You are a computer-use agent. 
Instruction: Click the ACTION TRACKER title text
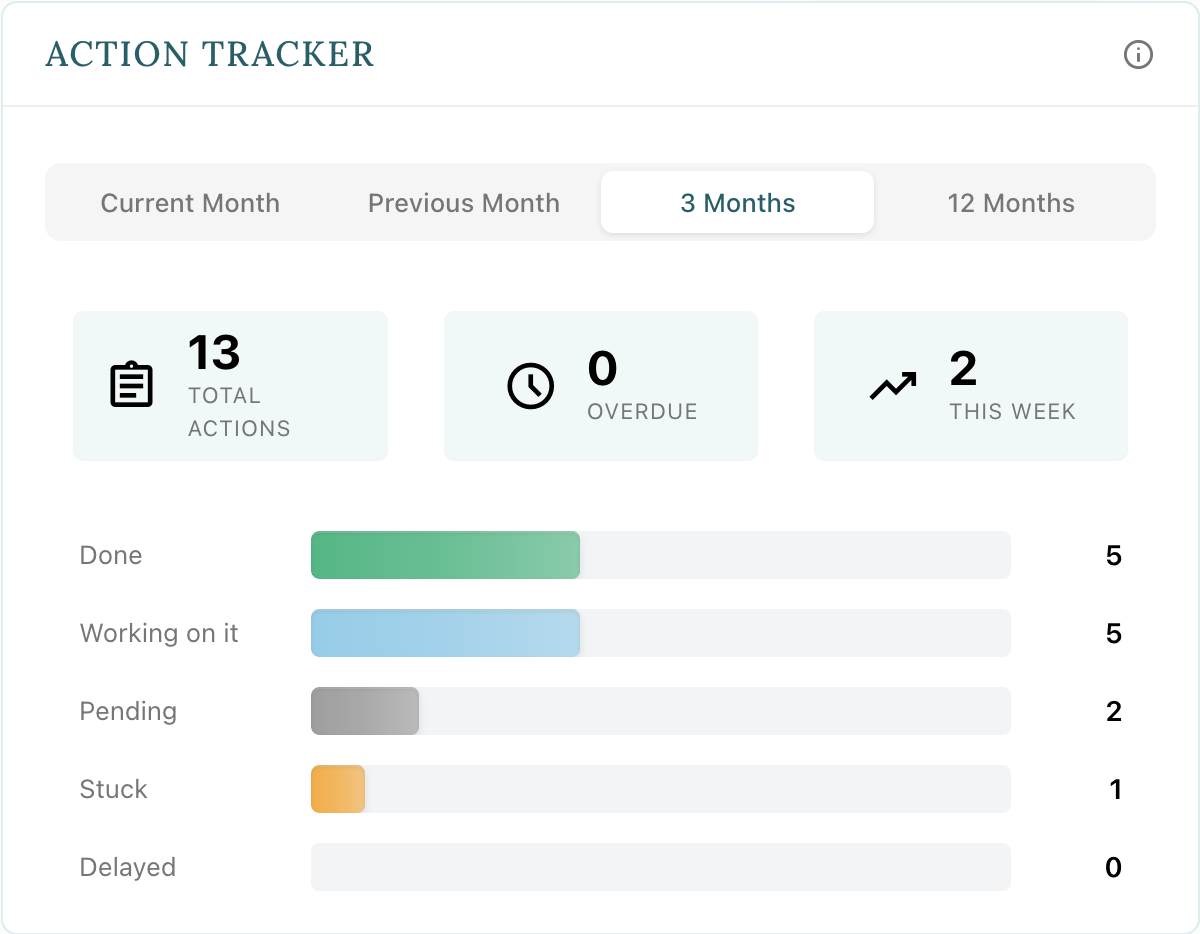click(209, 55)
